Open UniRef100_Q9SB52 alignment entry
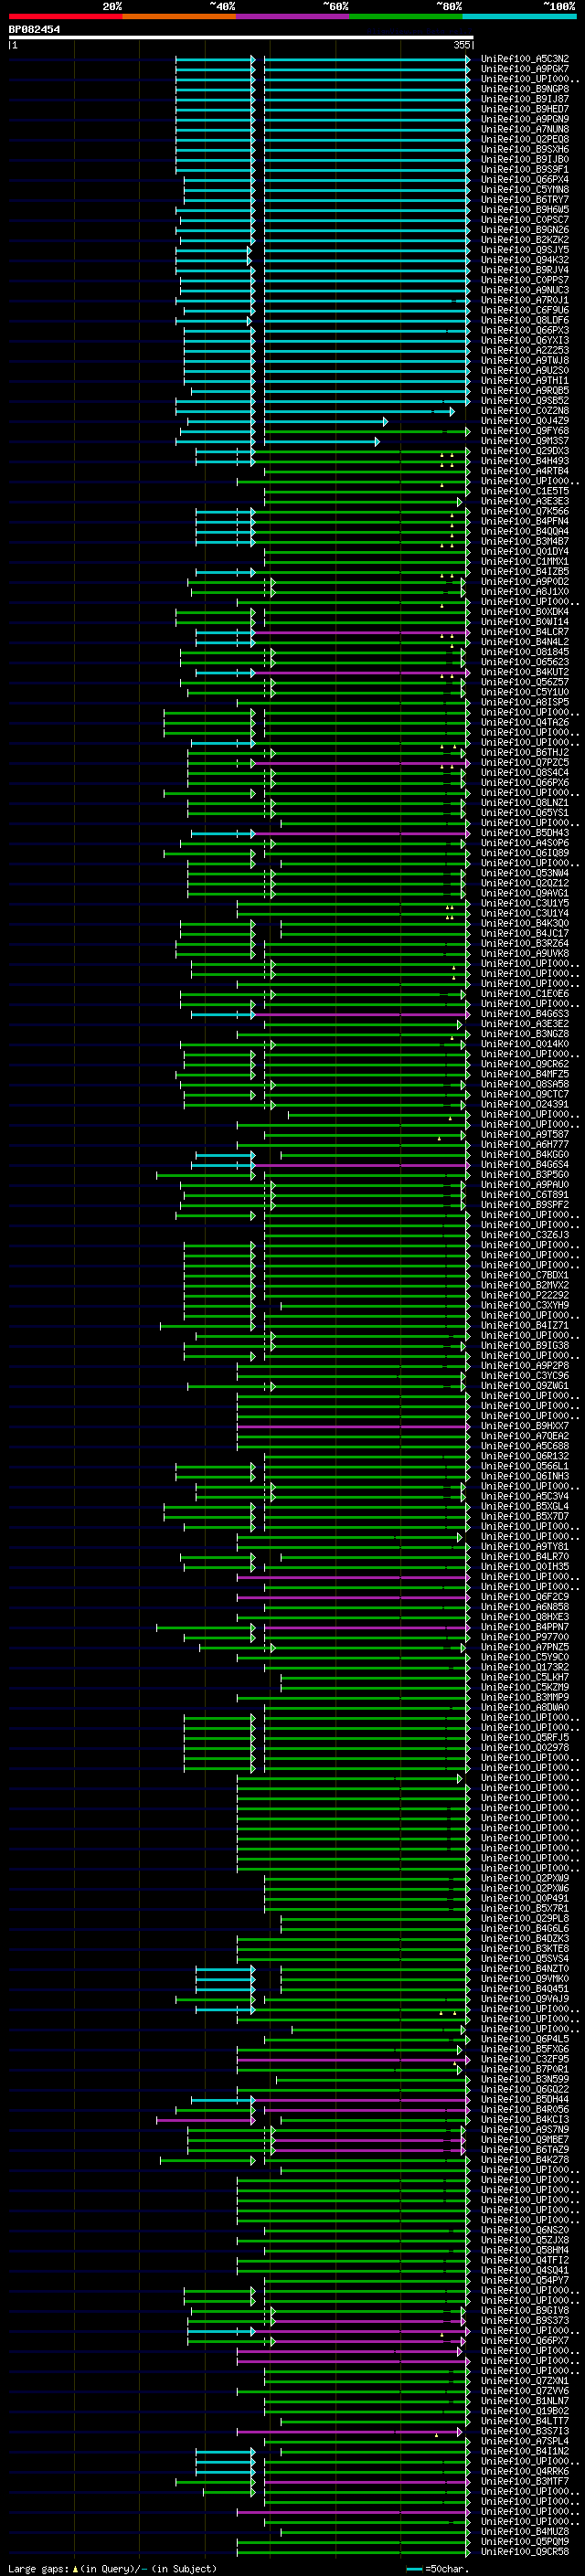The image size is (585, 2576). [x=525, y=401]
